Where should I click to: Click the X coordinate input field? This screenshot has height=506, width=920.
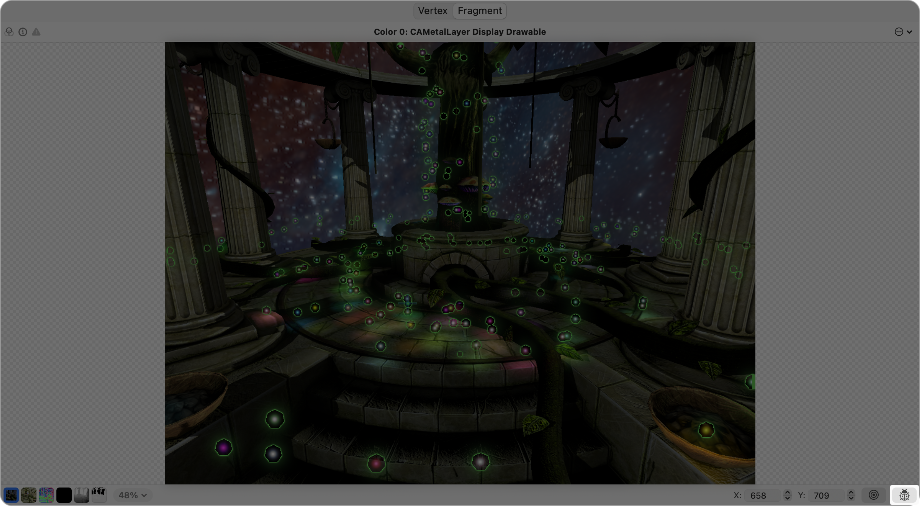click(x=763, y=495)
